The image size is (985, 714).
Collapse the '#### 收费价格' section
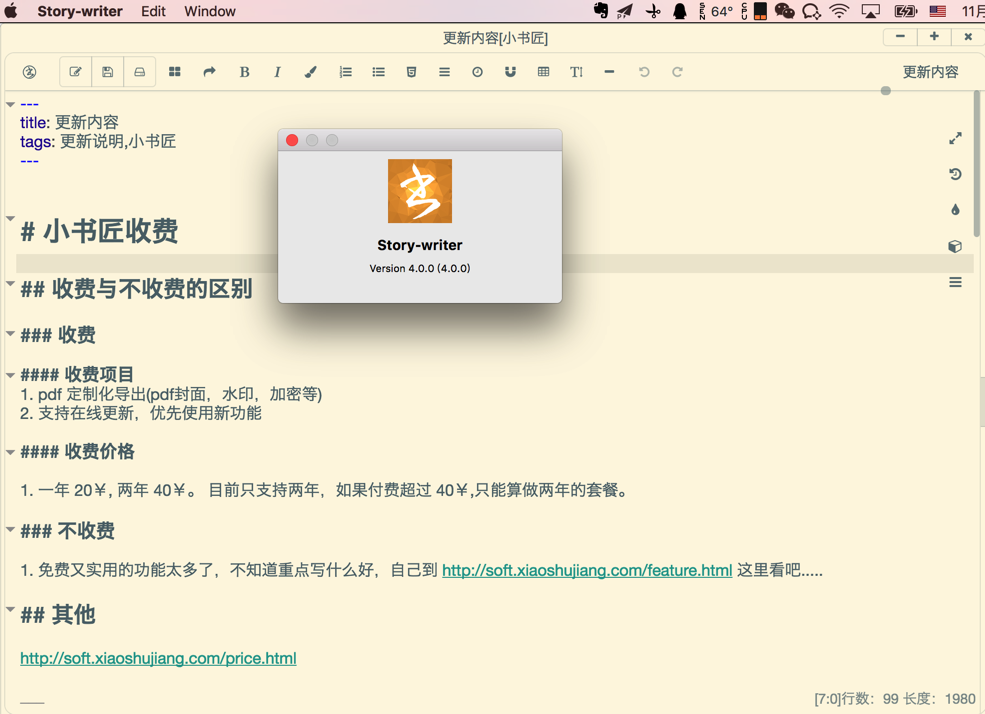[10, 452]
